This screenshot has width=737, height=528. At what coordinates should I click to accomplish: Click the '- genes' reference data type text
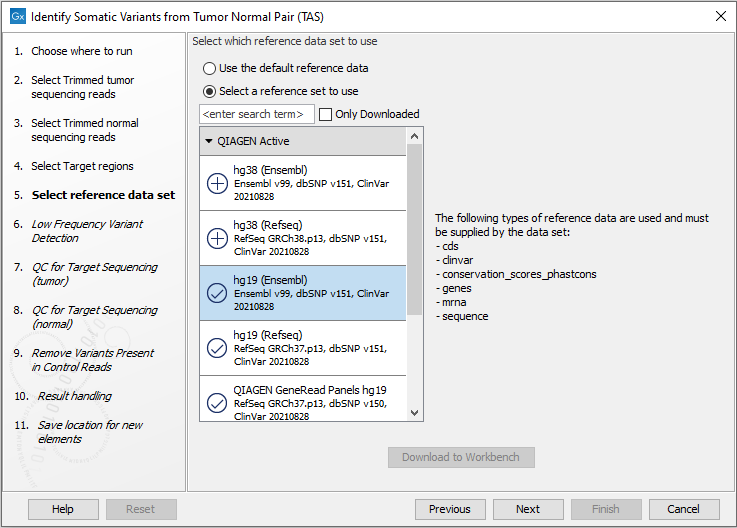[453, 288]
